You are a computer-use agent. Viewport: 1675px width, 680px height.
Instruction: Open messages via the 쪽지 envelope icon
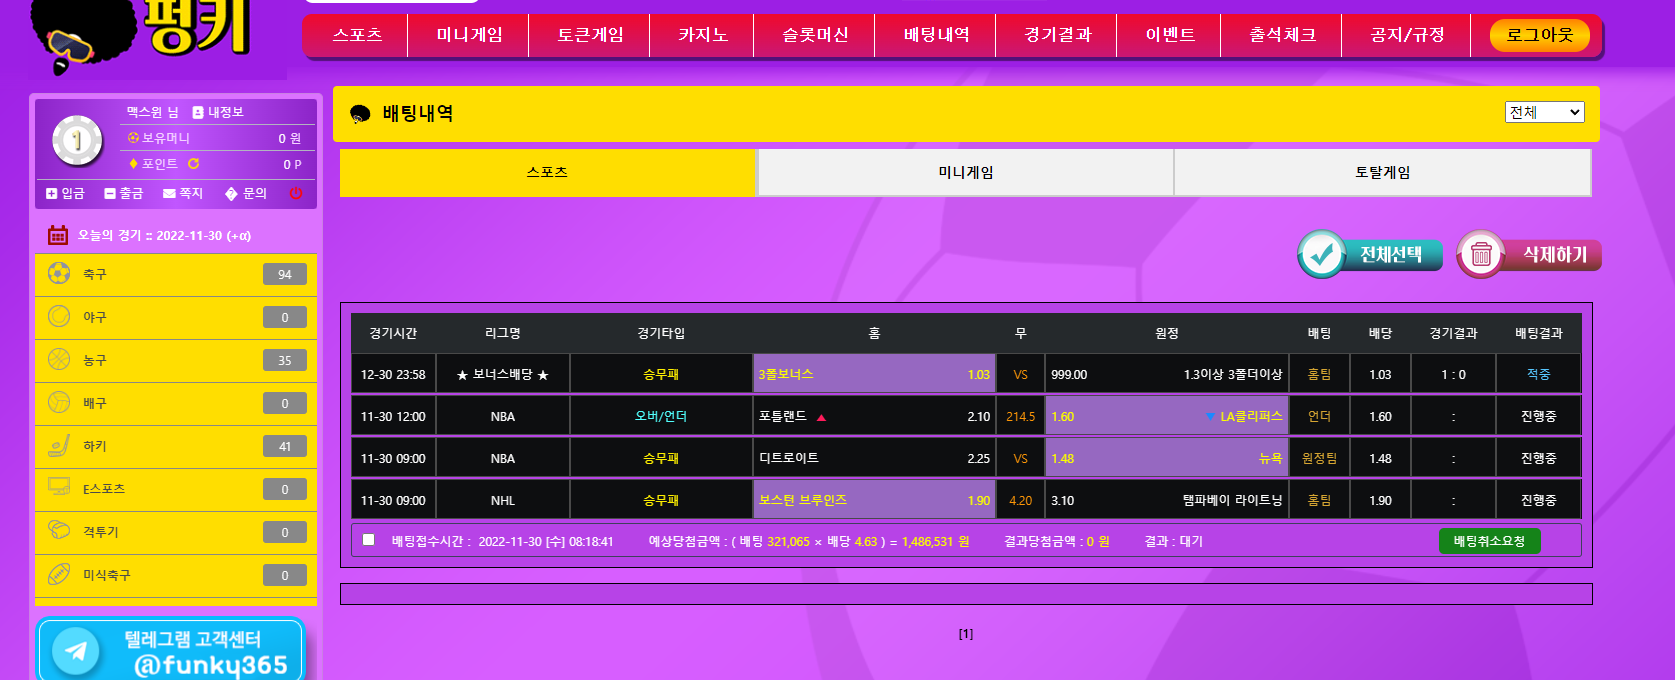tap(170, 193)
